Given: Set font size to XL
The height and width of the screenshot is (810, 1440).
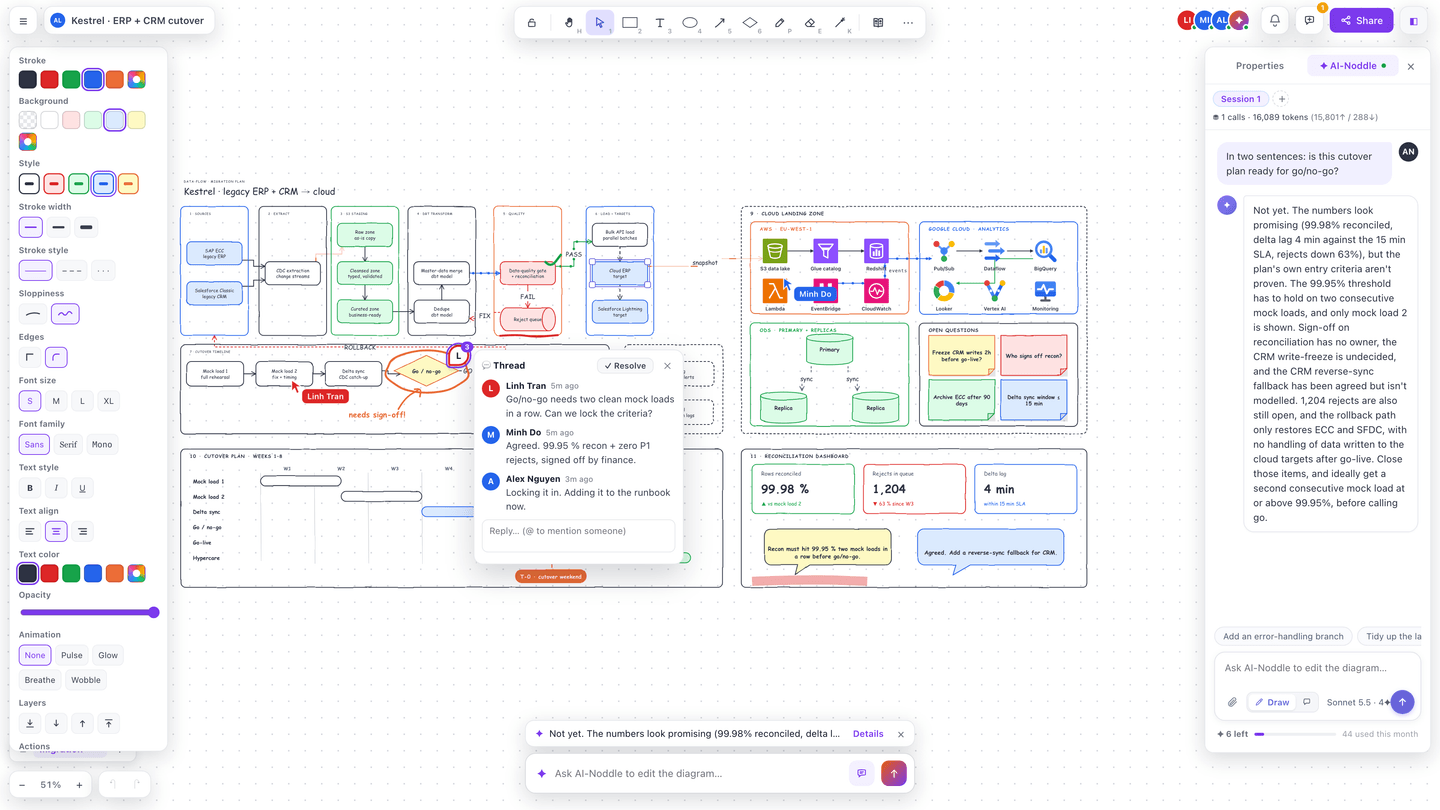Looking at the screenshot, I should tap(109, 401).
